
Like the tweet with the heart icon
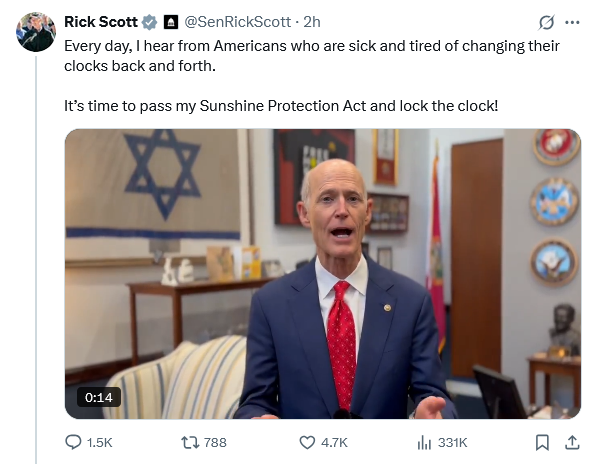click(307, 443)
